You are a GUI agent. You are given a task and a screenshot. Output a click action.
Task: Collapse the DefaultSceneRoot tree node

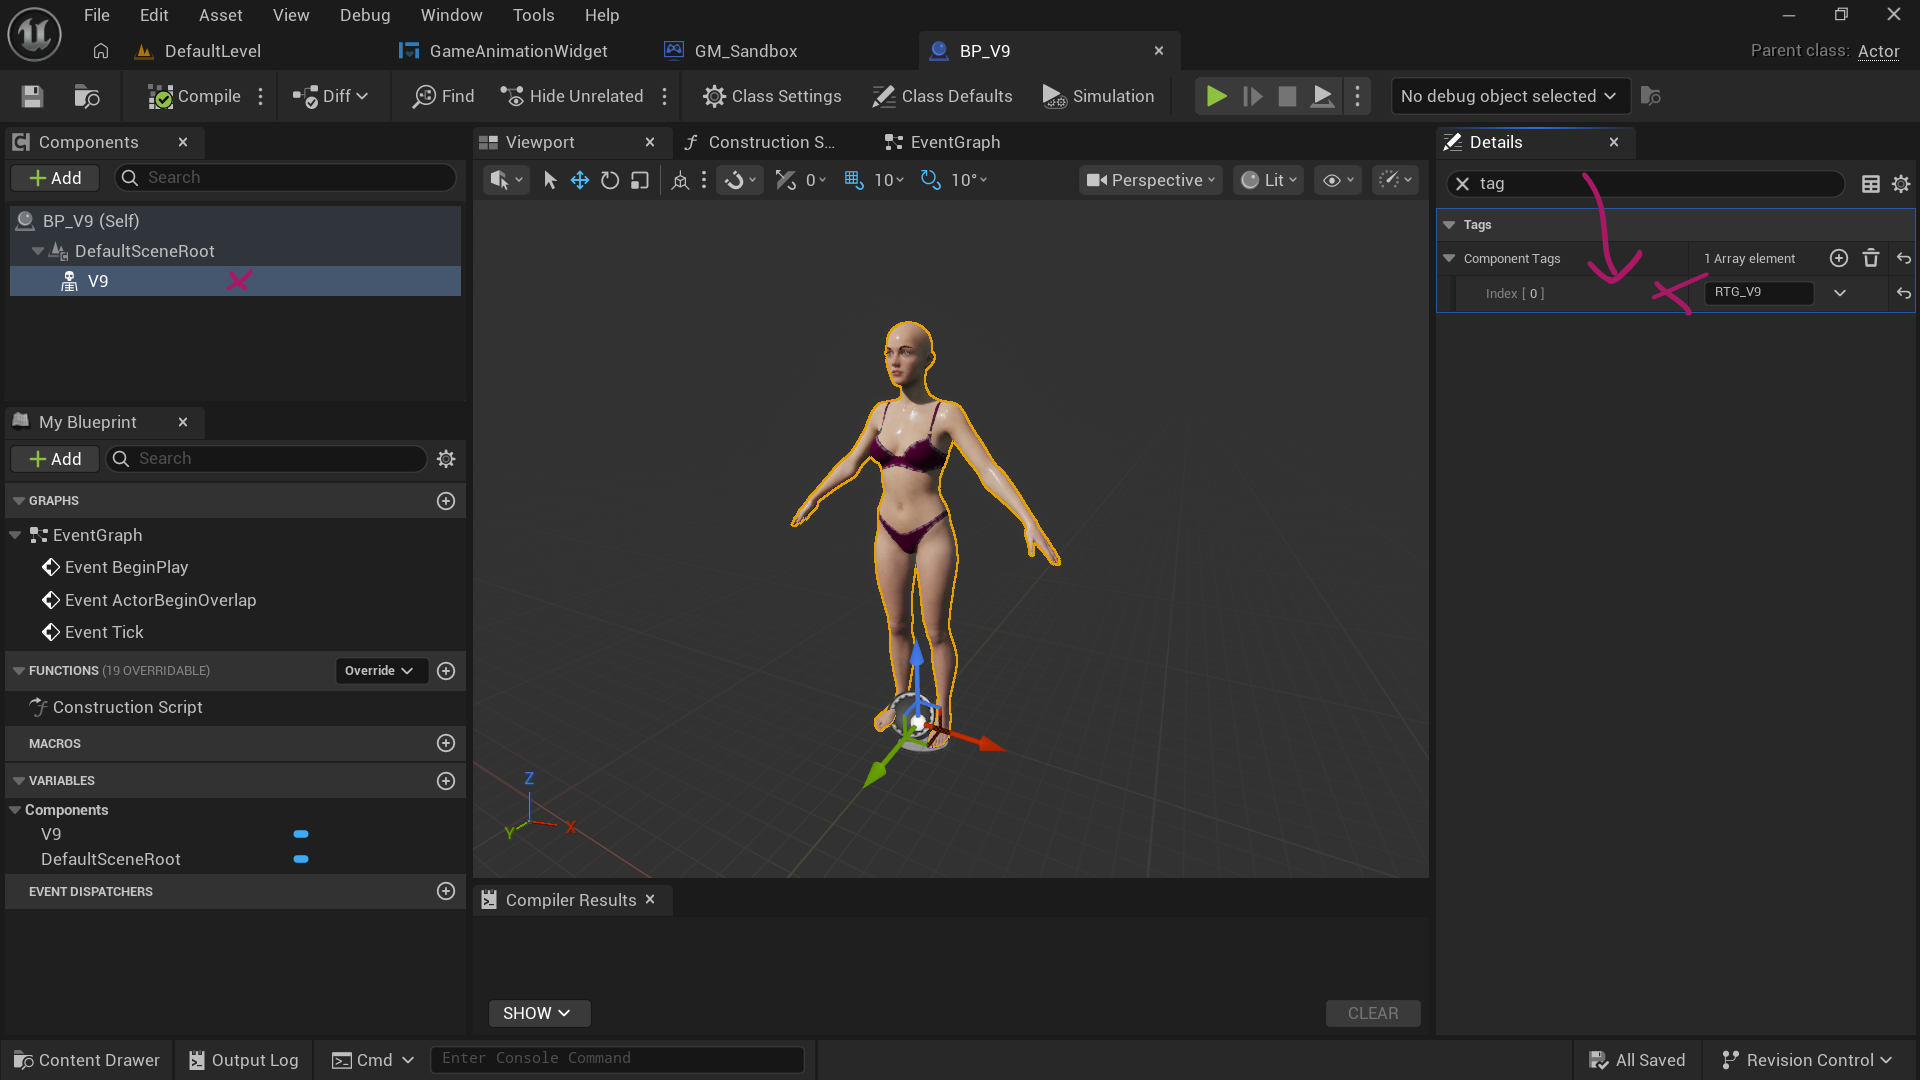(x=38, y=251)
